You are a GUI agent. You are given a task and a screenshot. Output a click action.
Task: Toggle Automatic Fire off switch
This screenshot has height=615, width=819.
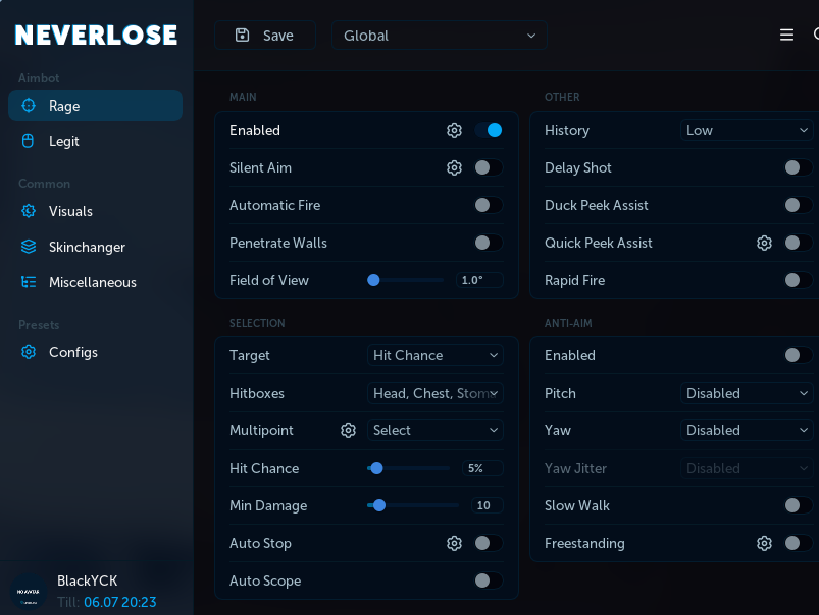point(488,205)
